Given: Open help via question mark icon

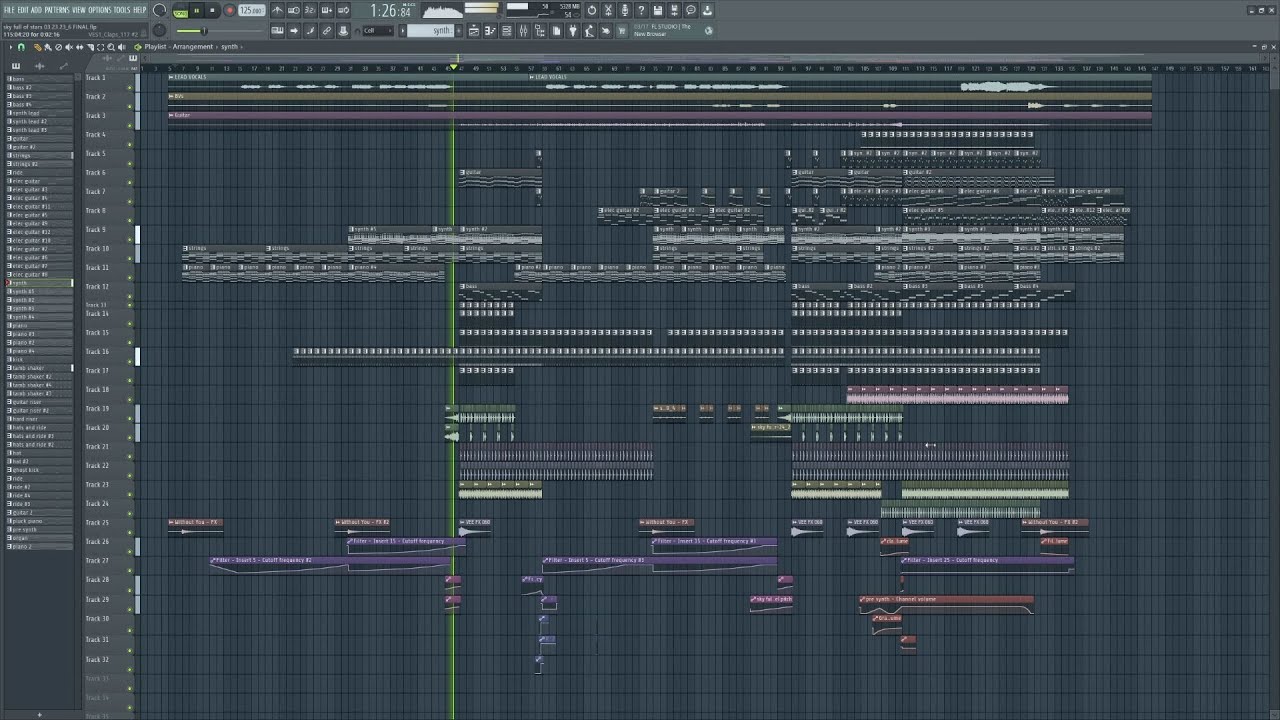Looking at the screenshot, I should [641, 10].
